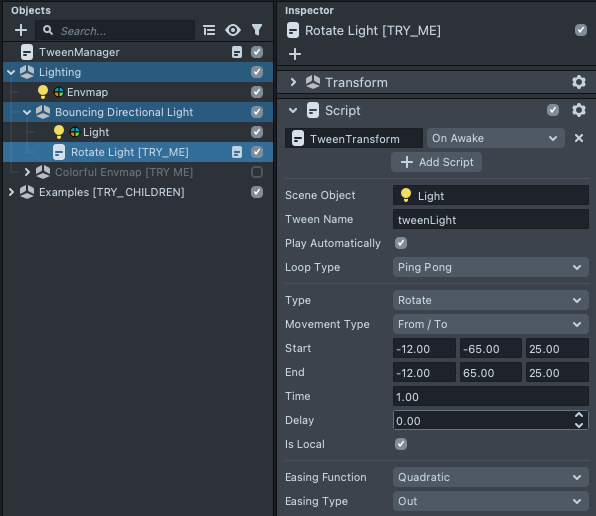This screenshot has width=596, height=516.
Task: Click the TweenManager script object icon
Action: coord(27,52)
